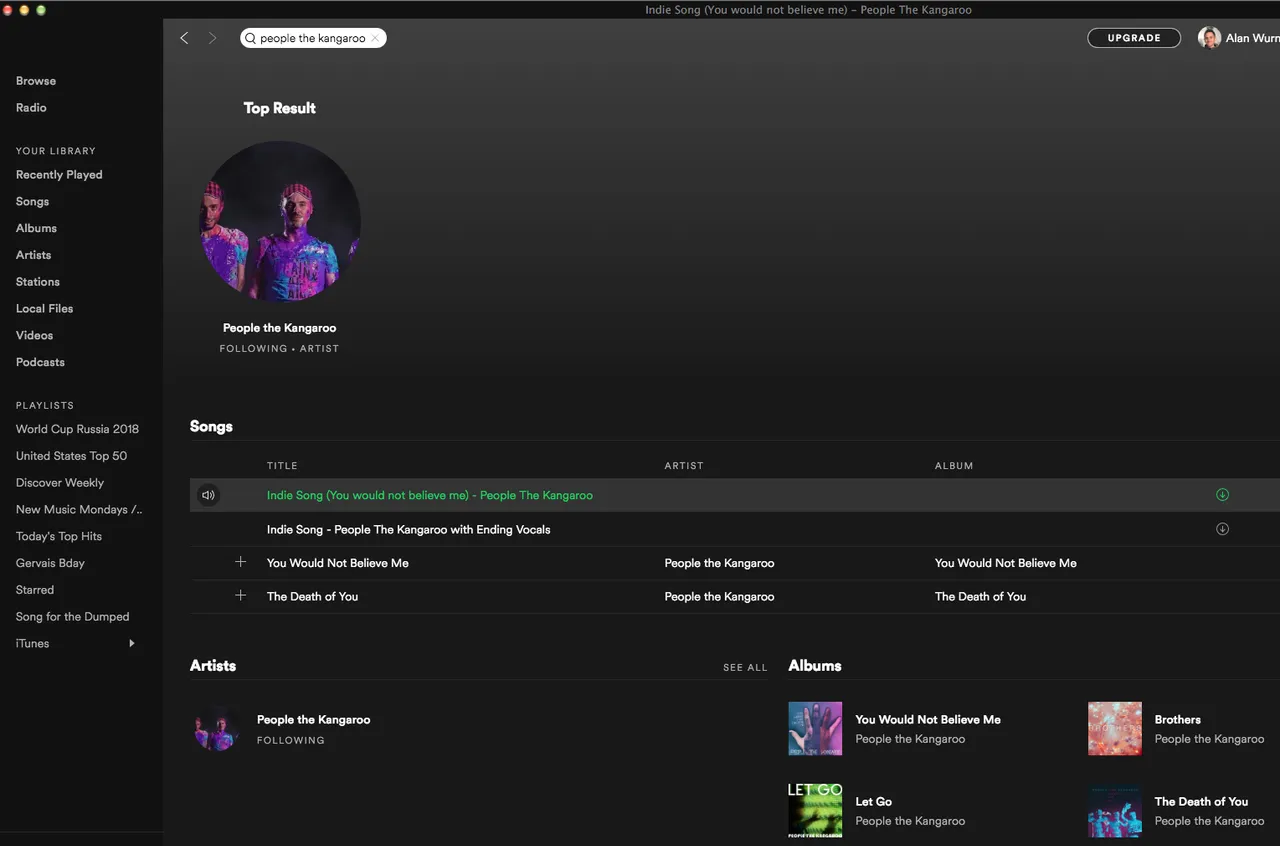Open Recently Played
The height and width of the screenshot is (846, 1280).
(59, 175)
